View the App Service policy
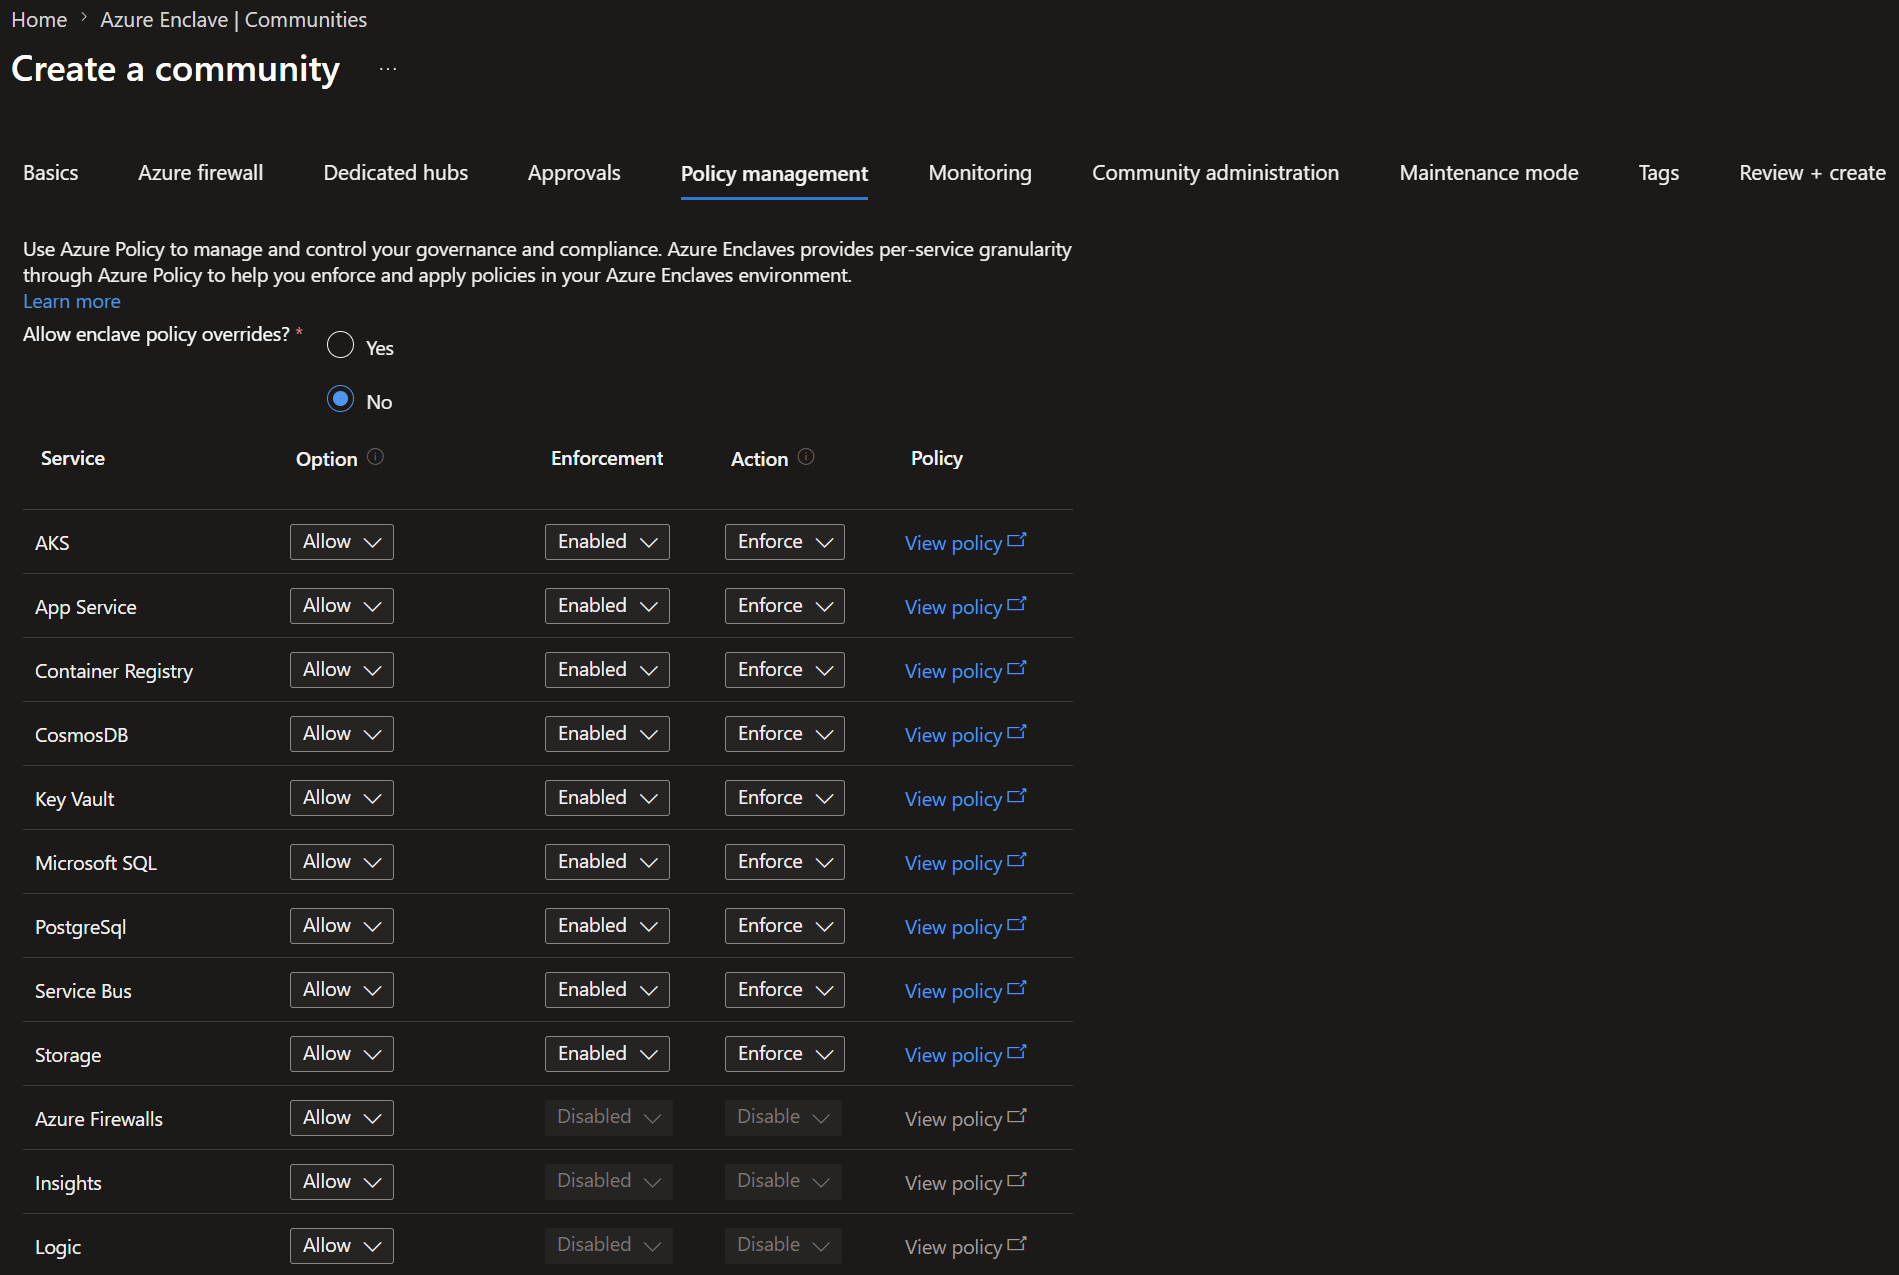The height and width of the screenshot is (1275, 1899). pos(965,606)
